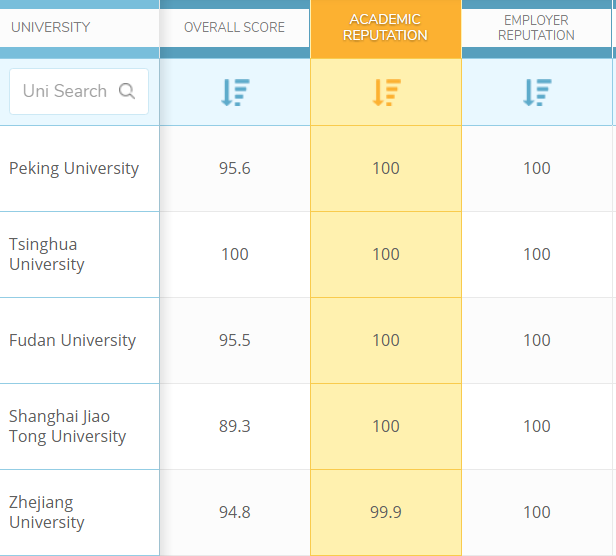Click Zhejiang University overall score 94.8

click(235, 512)
